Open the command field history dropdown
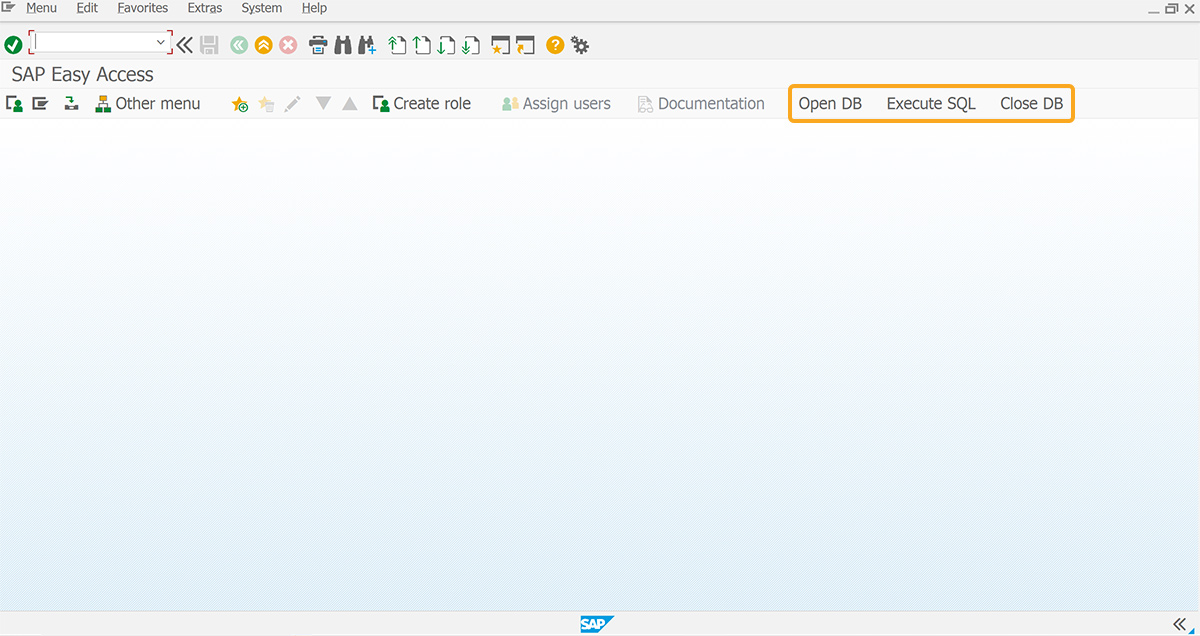 point(161,43)
